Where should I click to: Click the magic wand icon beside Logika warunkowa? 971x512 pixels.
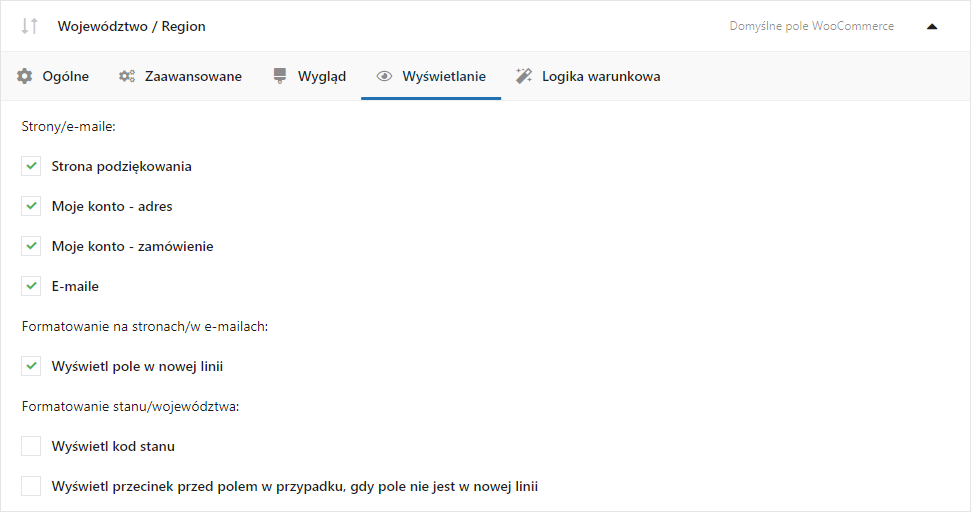tap(524, 76)
